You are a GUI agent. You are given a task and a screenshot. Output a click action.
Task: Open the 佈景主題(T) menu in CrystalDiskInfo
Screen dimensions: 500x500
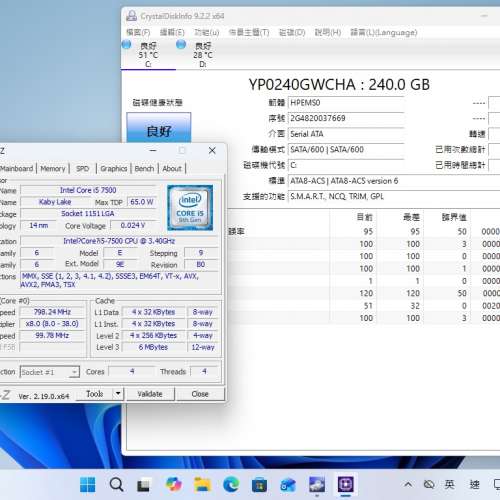point(249,32)
